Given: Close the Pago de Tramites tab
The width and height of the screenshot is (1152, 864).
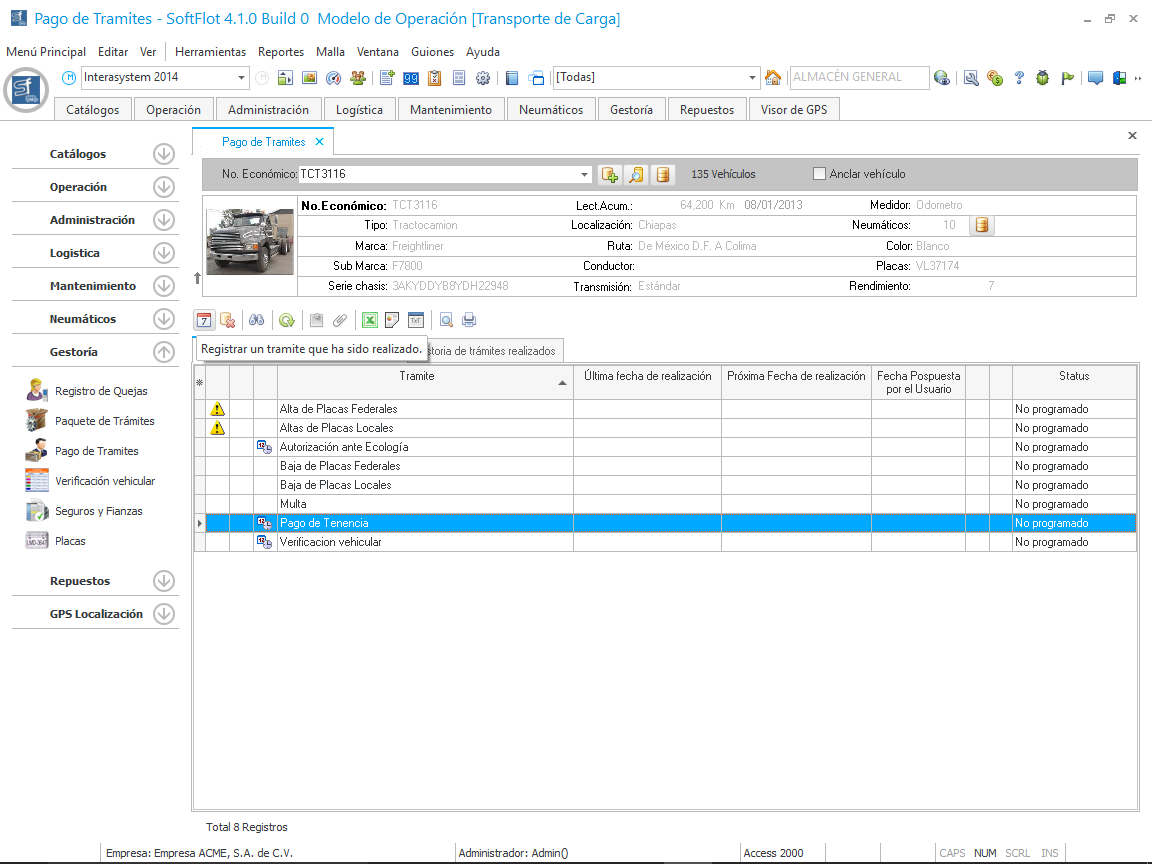Looking at the screenshot, I should pyautogui.click(x=319, y=142).
